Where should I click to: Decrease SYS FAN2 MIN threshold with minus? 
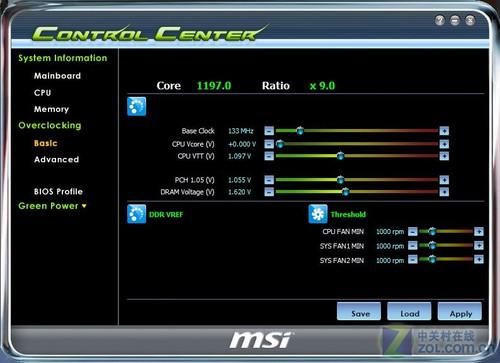[x=413, y=259]
